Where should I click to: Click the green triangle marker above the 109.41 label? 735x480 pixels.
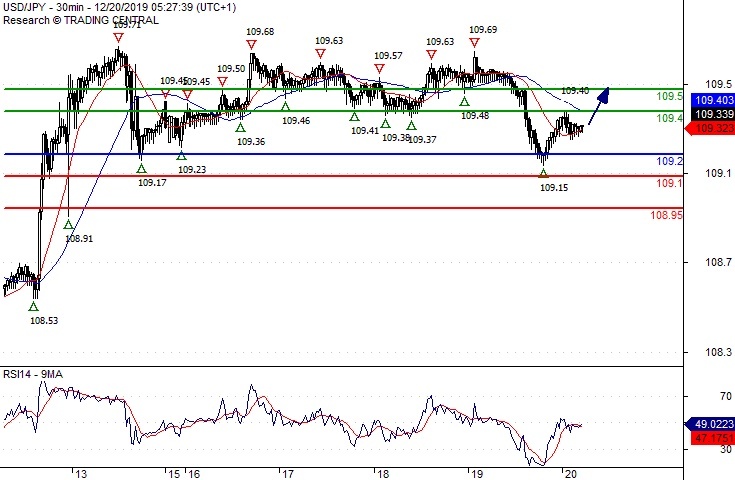354,116
